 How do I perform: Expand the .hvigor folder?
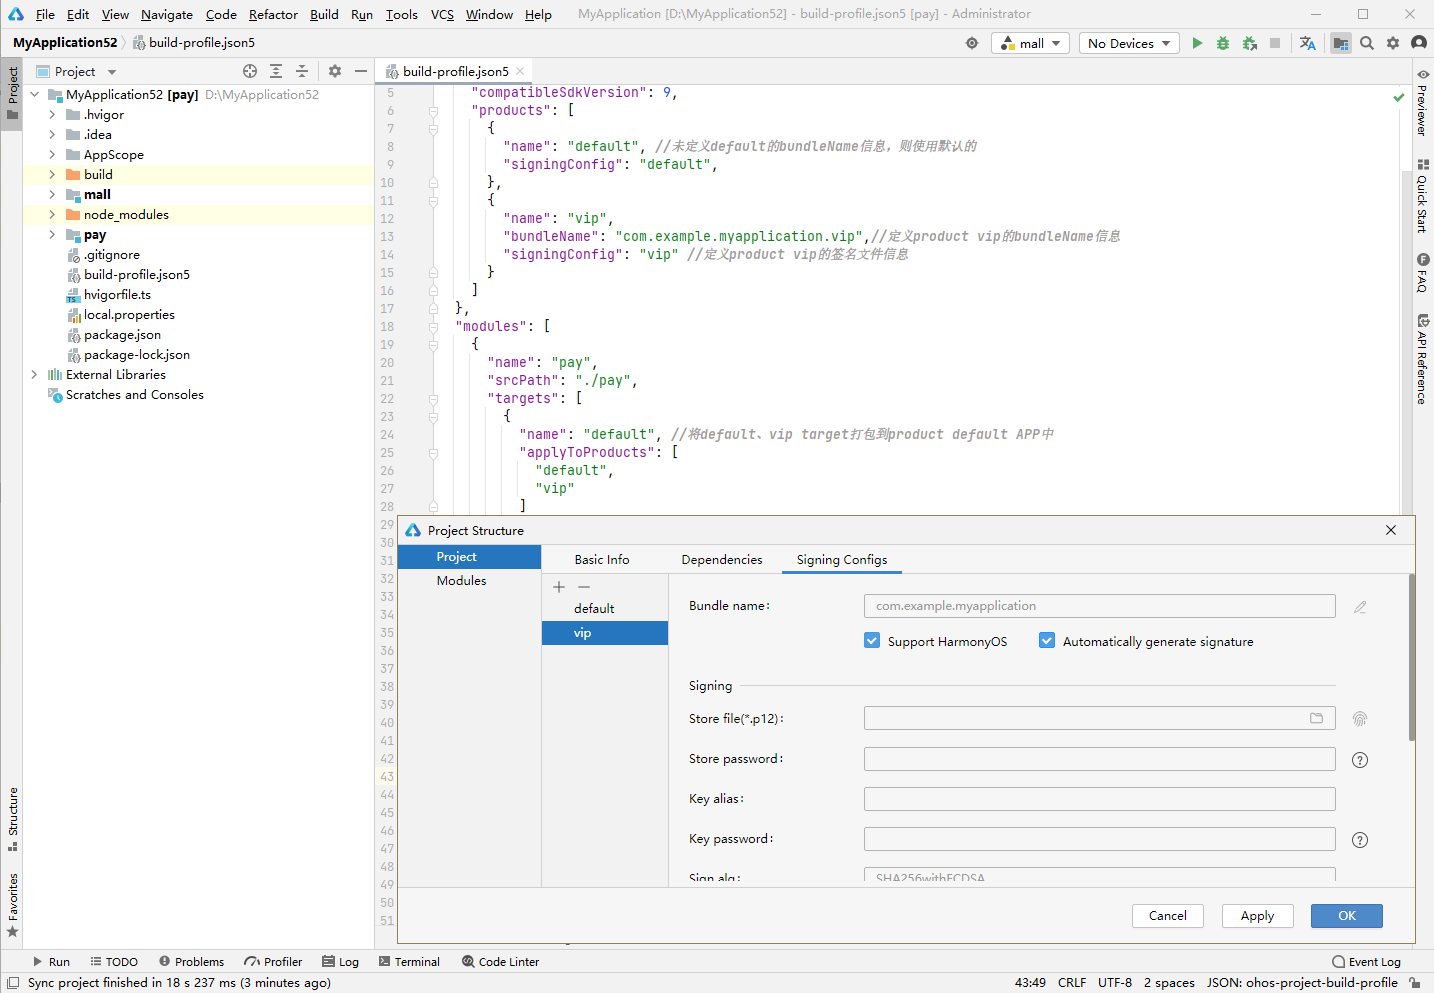coord(52,115)
